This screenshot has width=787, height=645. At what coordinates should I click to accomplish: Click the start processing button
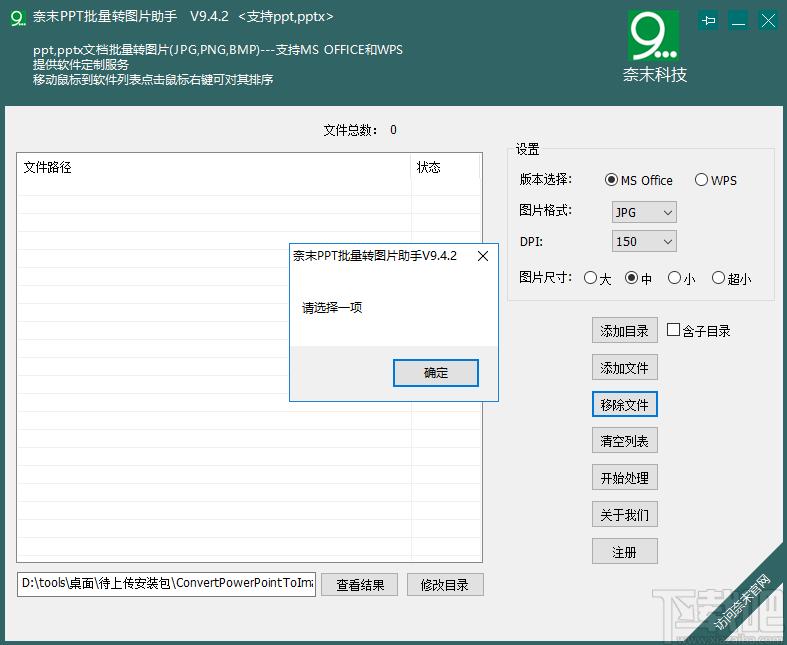click(x=624, y=478)
